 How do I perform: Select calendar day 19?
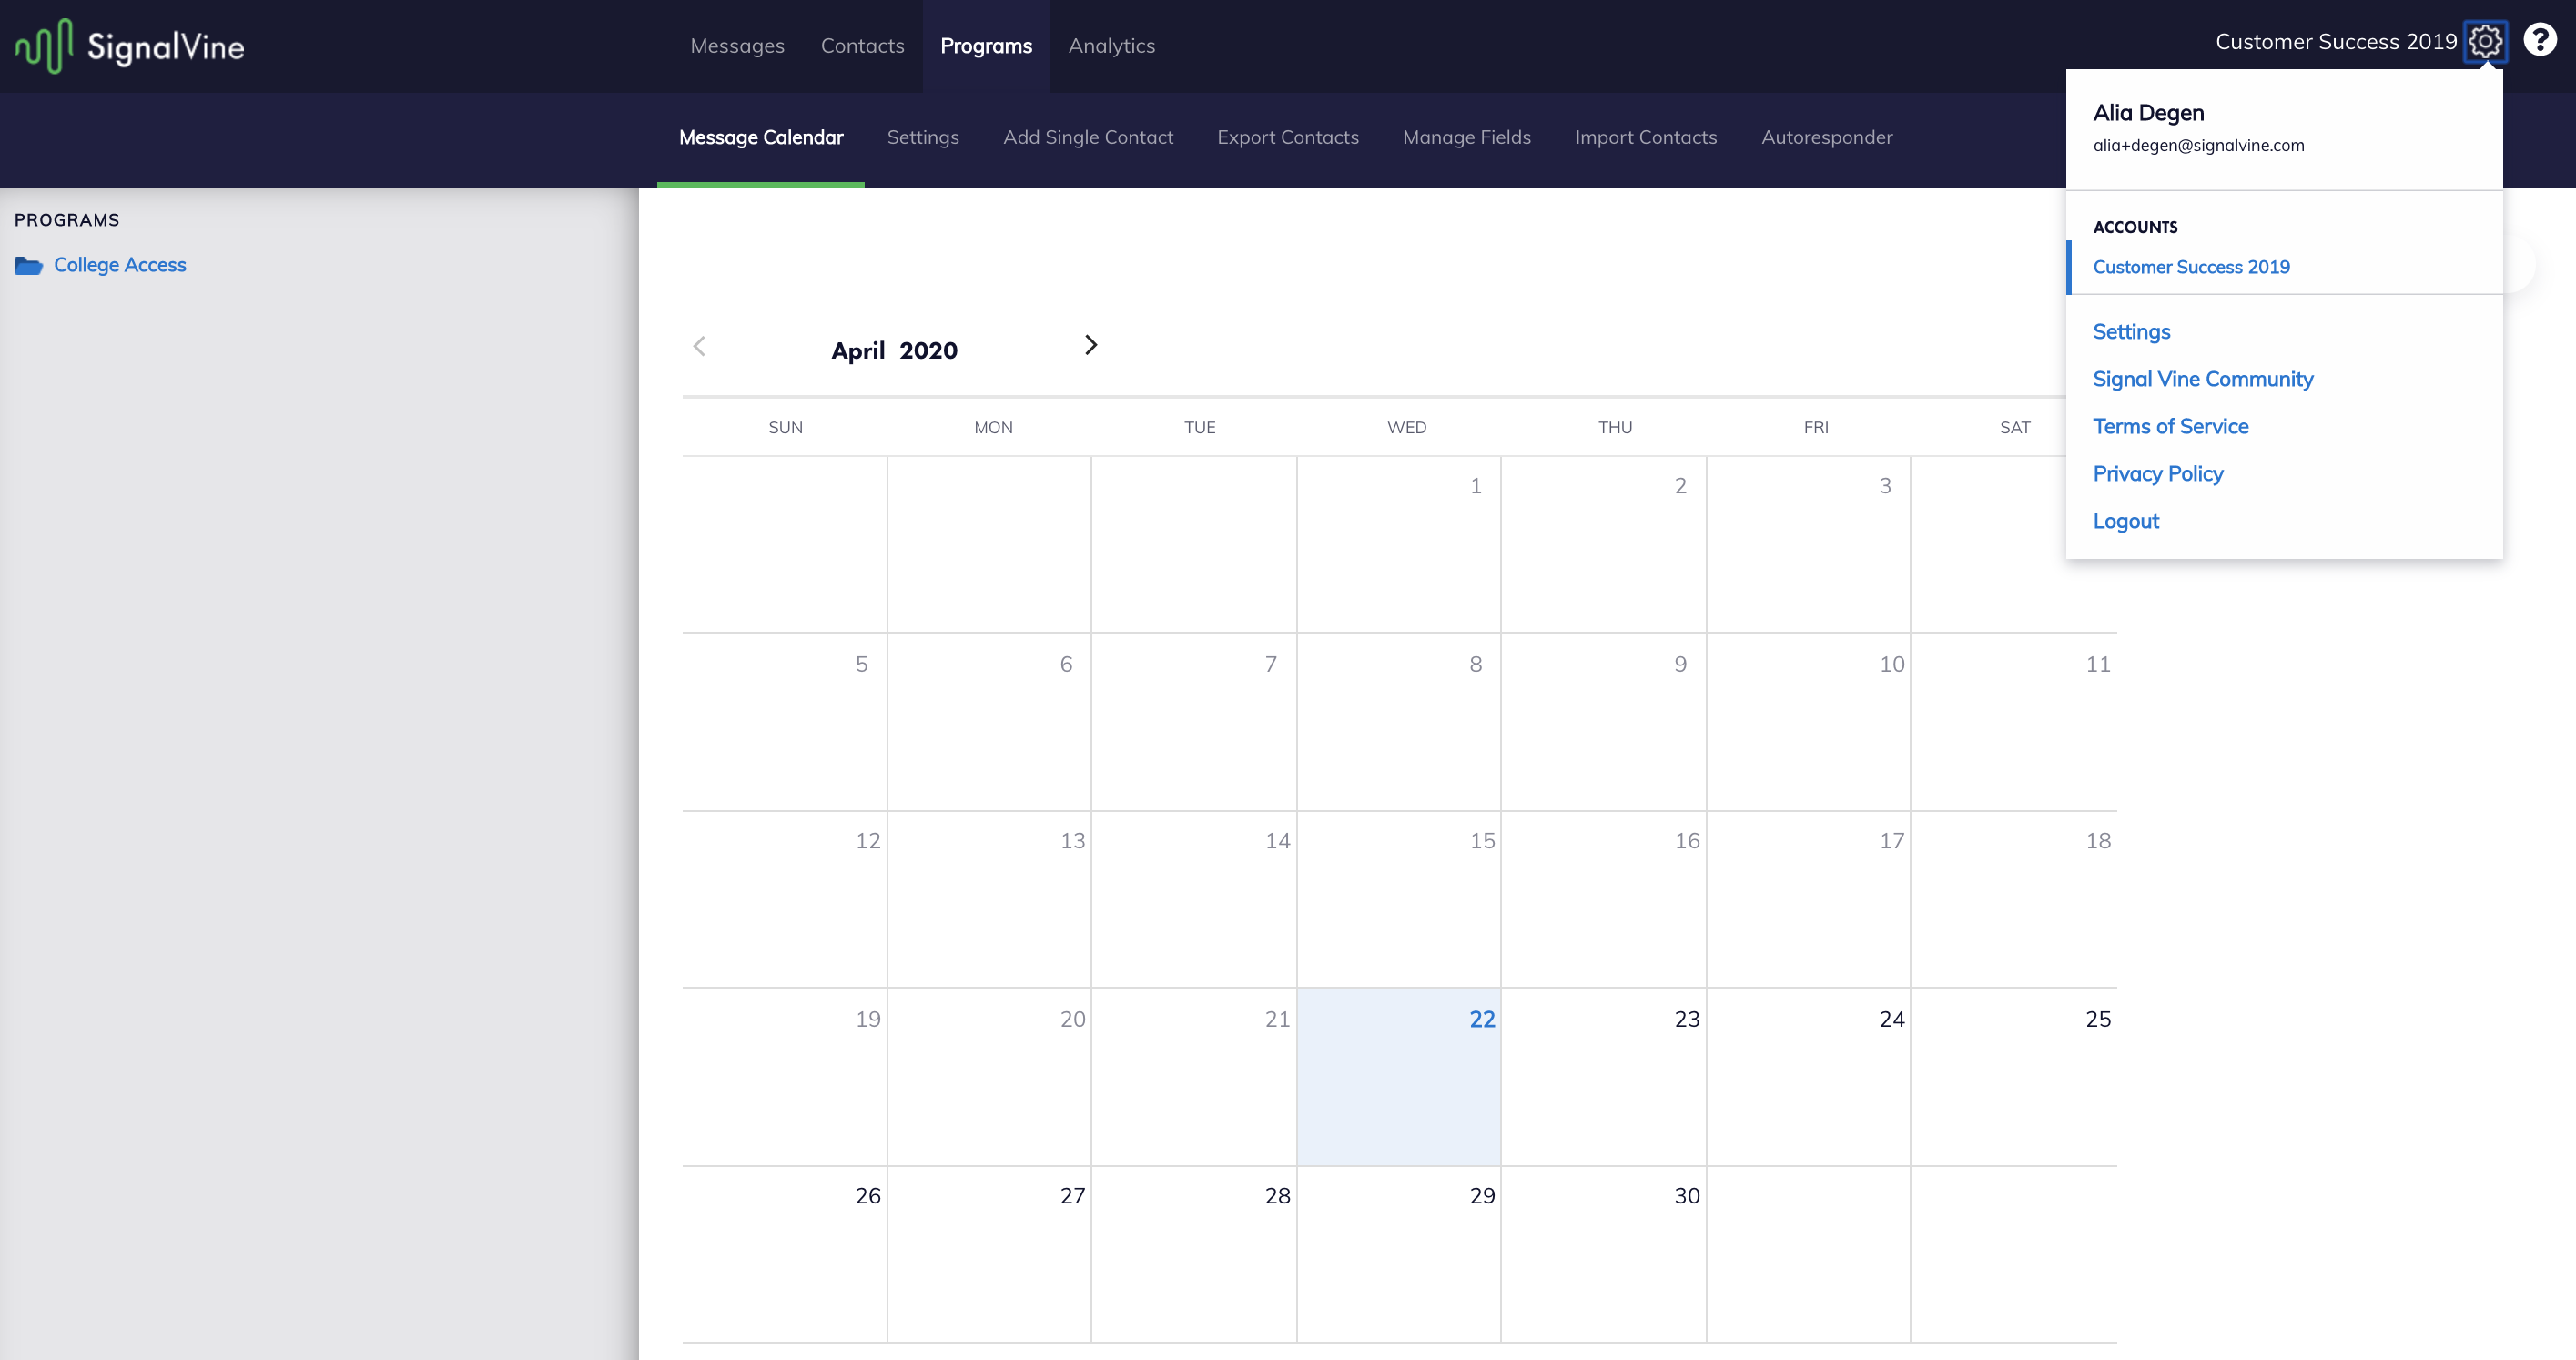pyautogui.click(x=785, y=1077)
